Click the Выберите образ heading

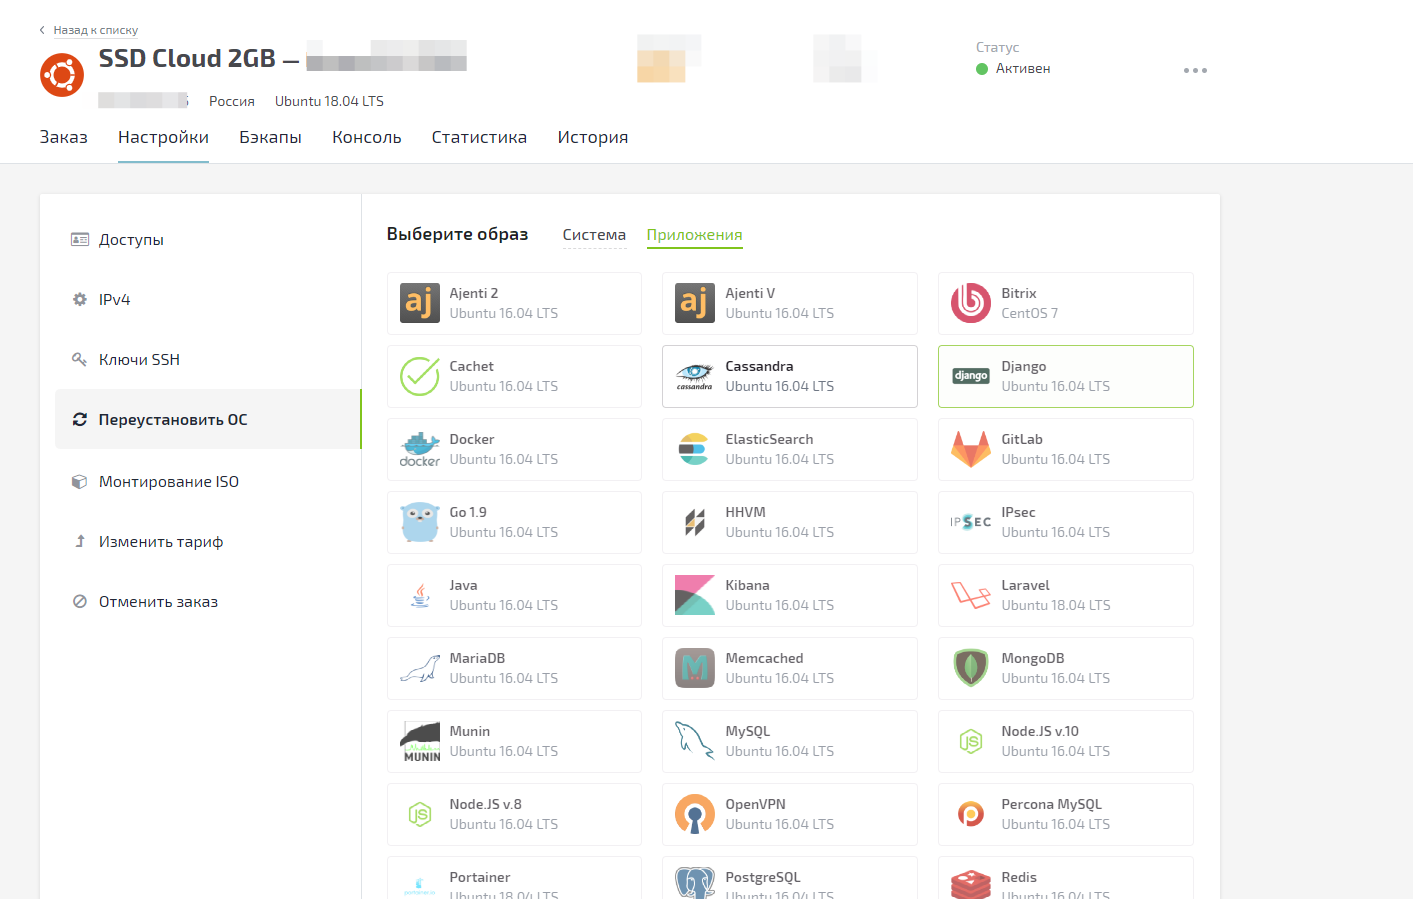457,234
